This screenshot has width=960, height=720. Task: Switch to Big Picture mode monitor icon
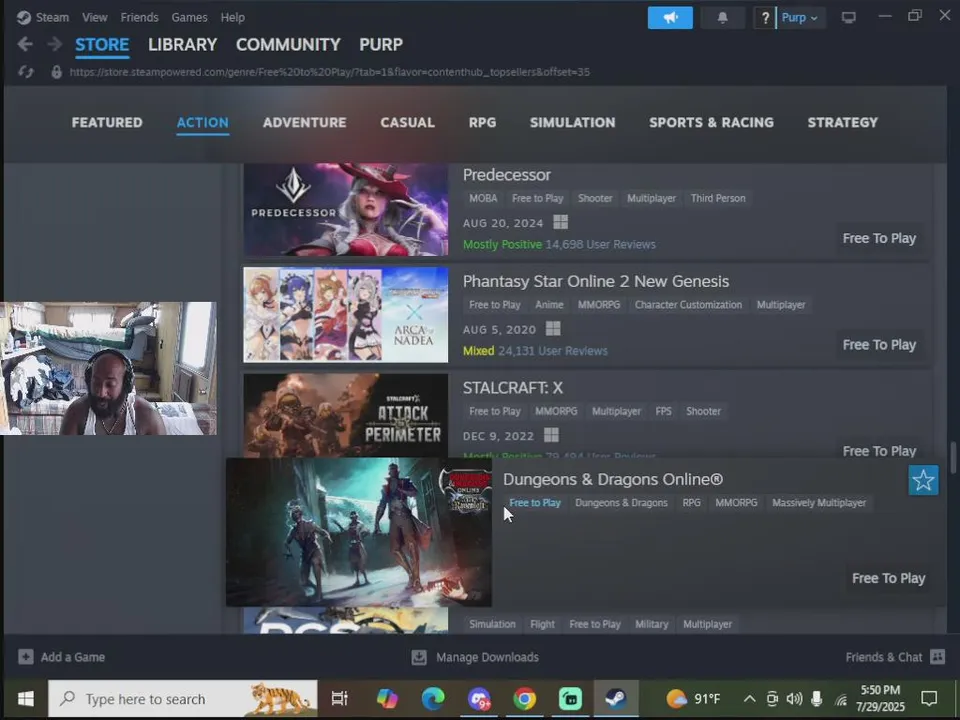point(849,18)
